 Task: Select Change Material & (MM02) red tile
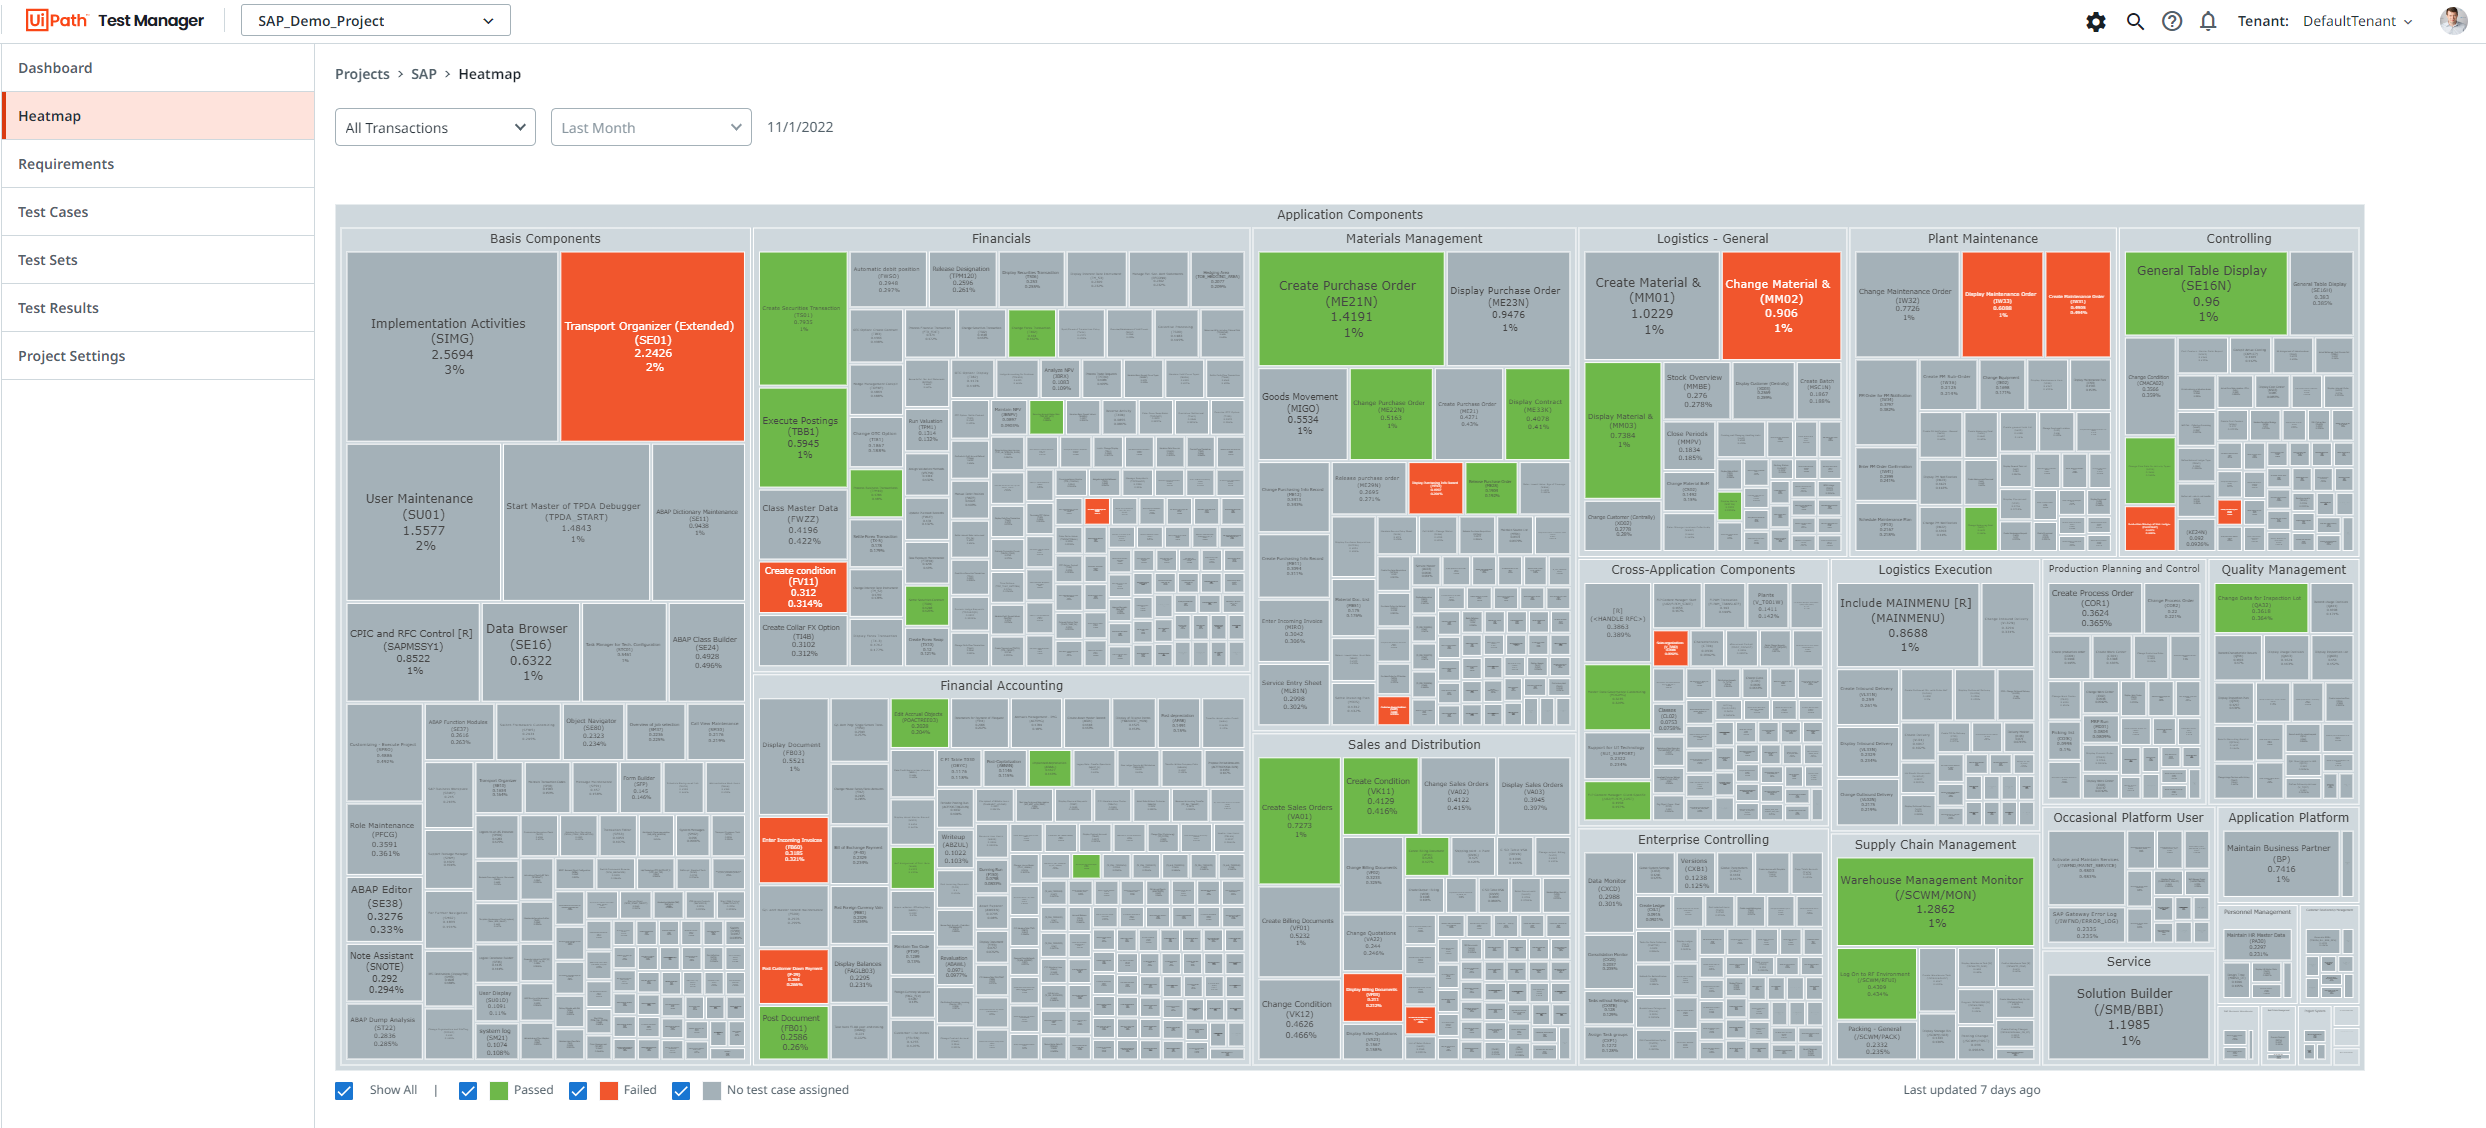point(1780,305)
